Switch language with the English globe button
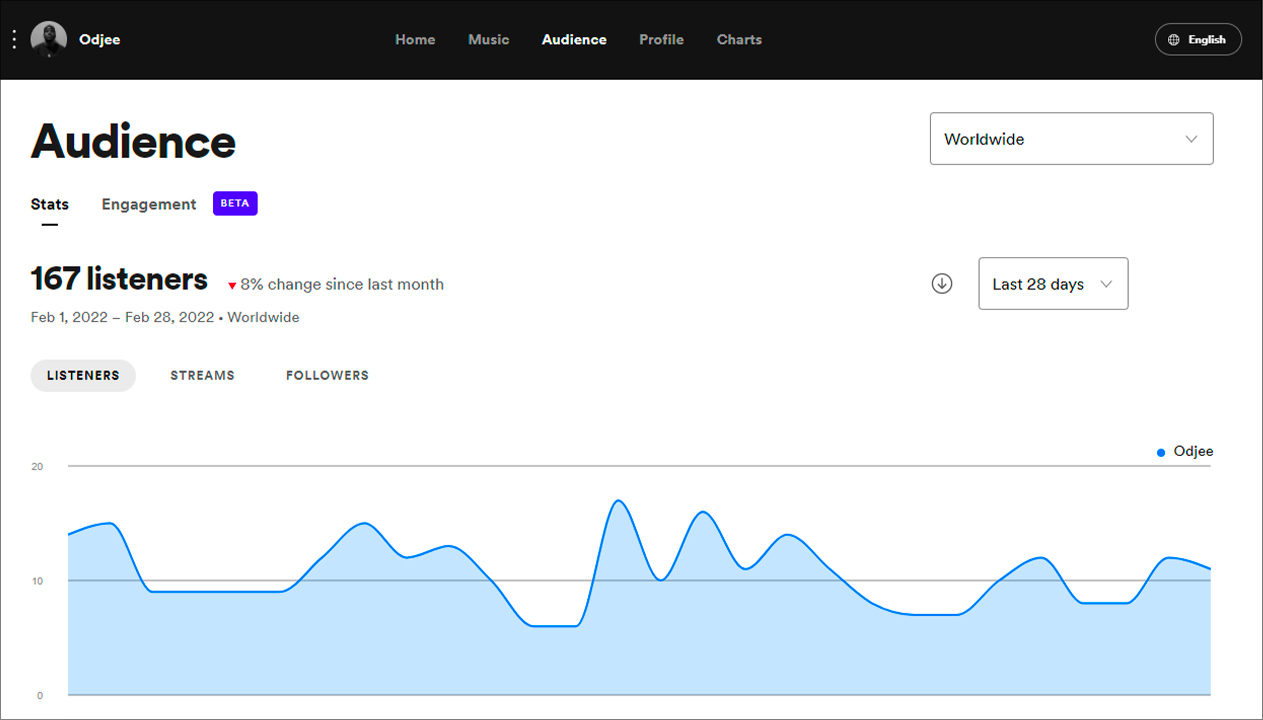Viewport: 1263px width, 720px height. tap(1197, 40)
